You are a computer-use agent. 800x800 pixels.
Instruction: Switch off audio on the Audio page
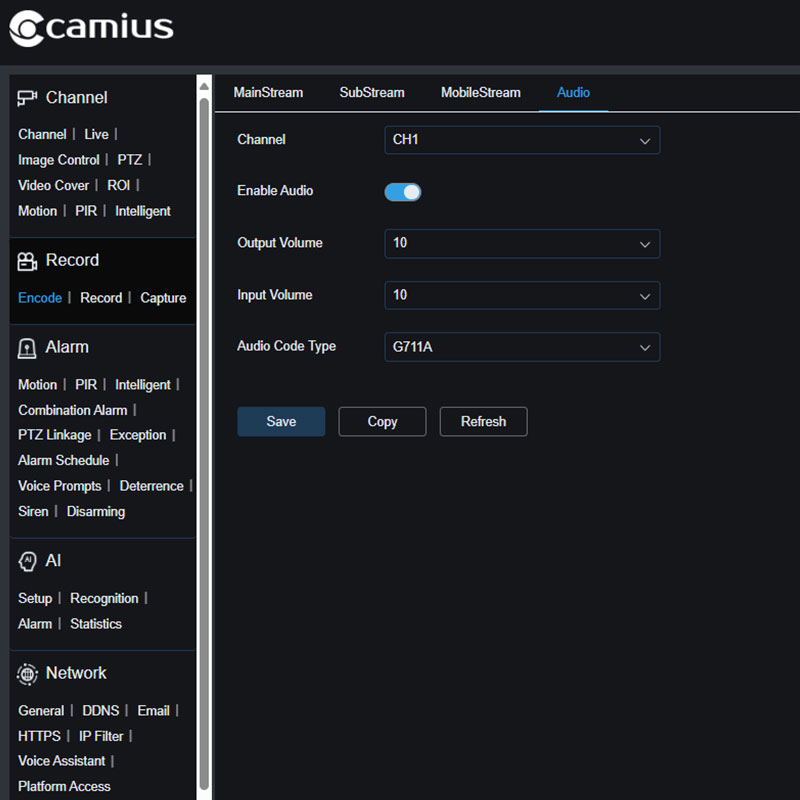coord(402,191)
